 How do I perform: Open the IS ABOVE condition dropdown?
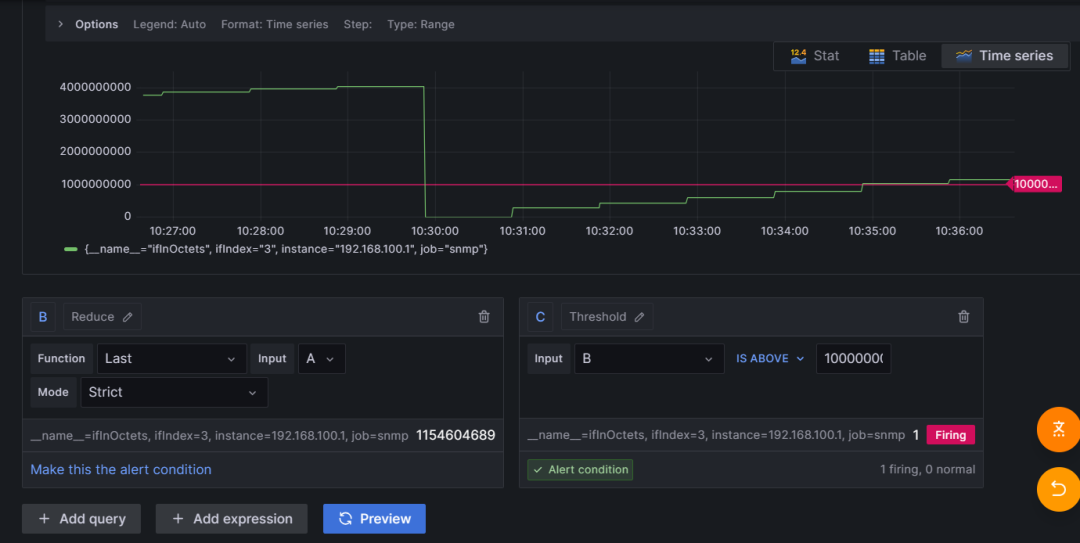coord(770,358)
